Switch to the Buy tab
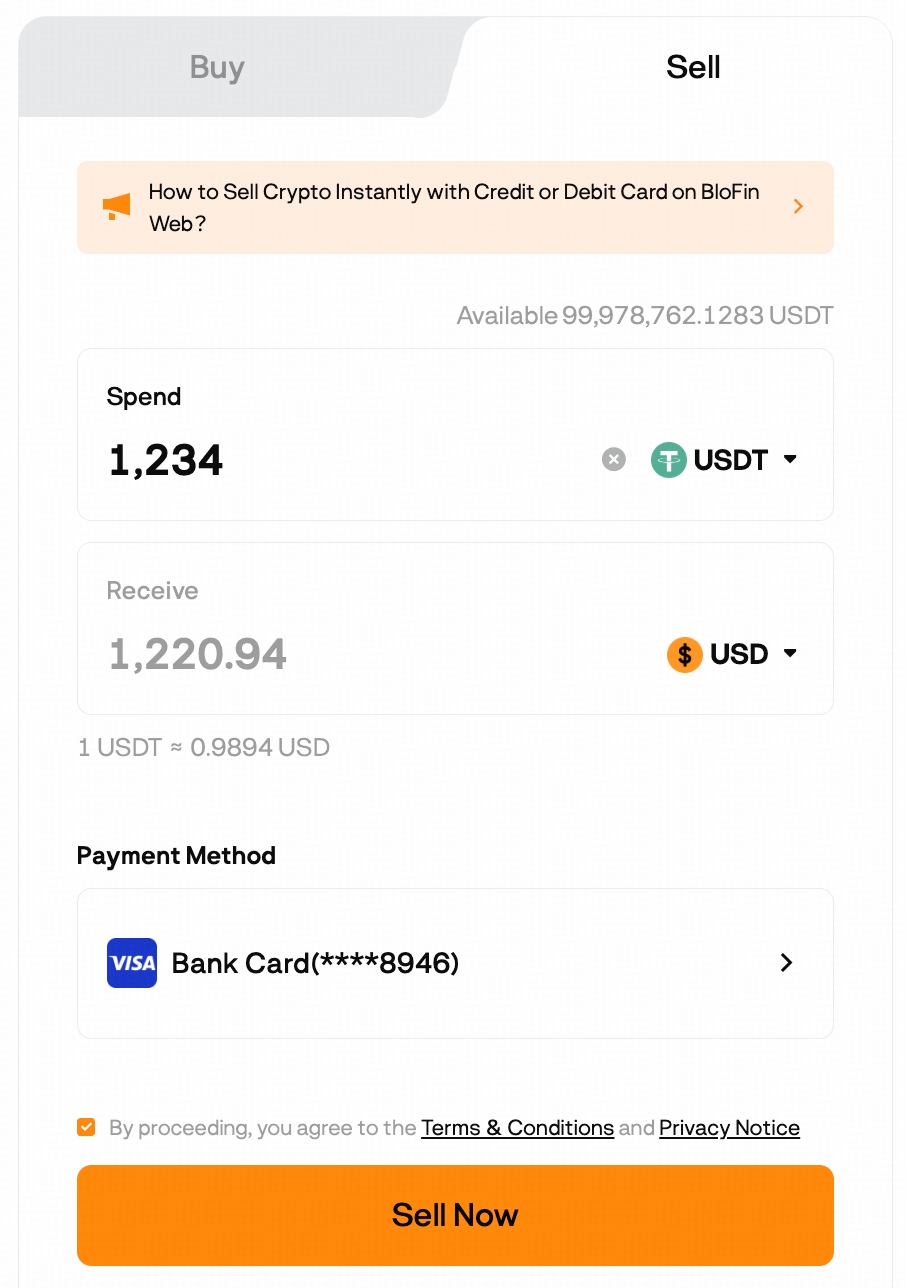Image resolution: width=906 pixels, height=1288 pixels. (216, 67)
